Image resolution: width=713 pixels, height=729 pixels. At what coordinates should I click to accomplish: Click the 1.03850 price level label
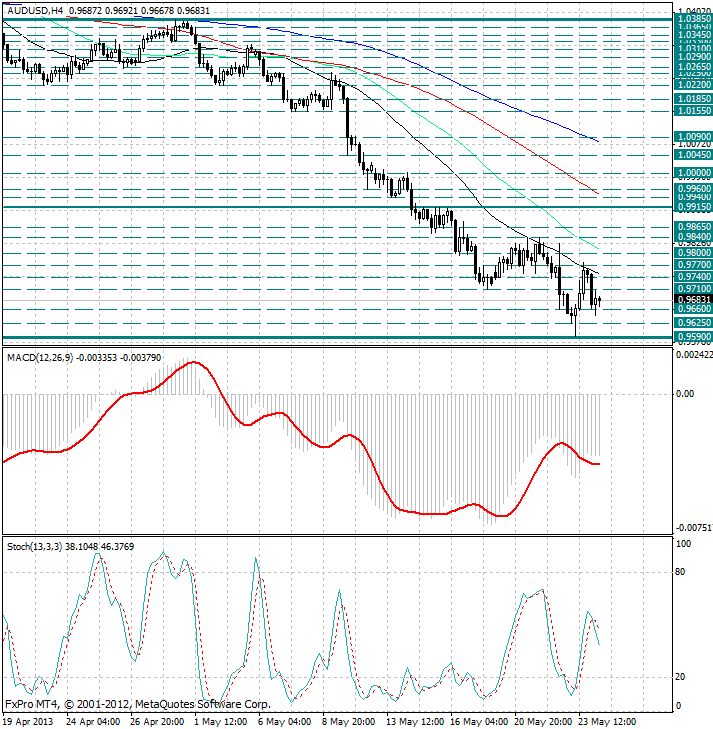click(x=693, y=19)
